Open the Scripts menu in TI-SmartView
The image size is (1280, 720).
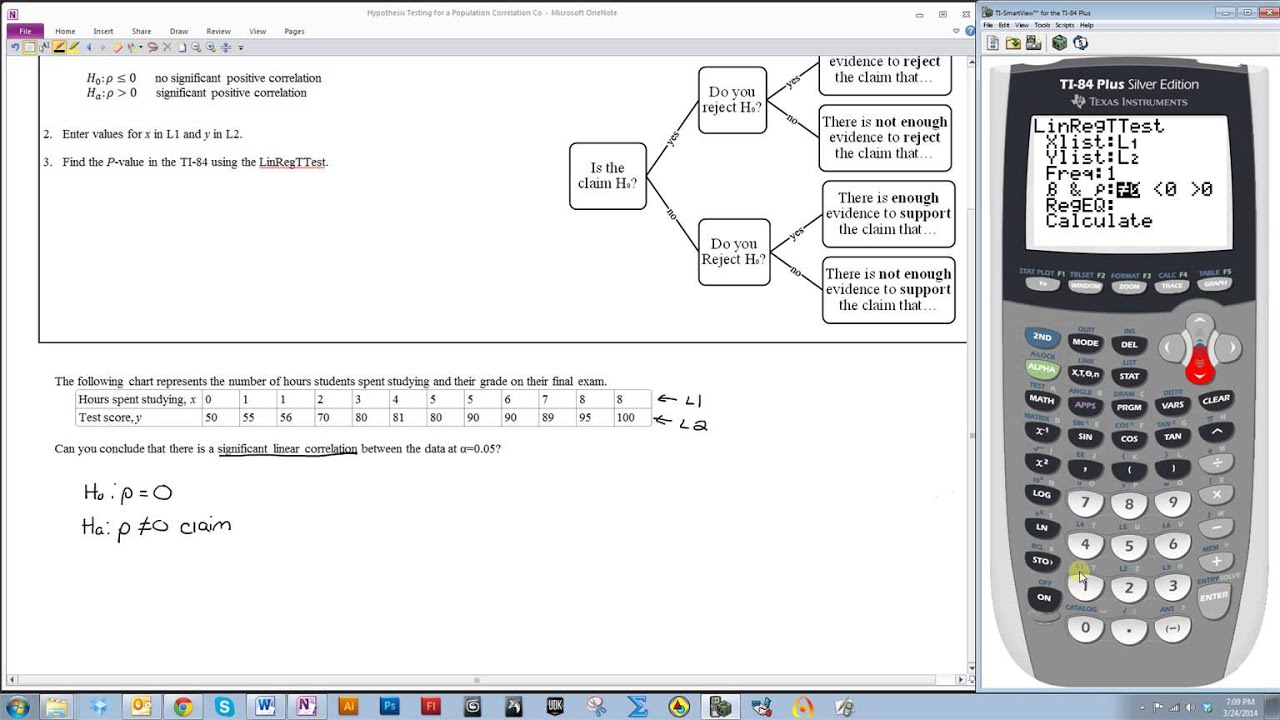(1065, 25)
